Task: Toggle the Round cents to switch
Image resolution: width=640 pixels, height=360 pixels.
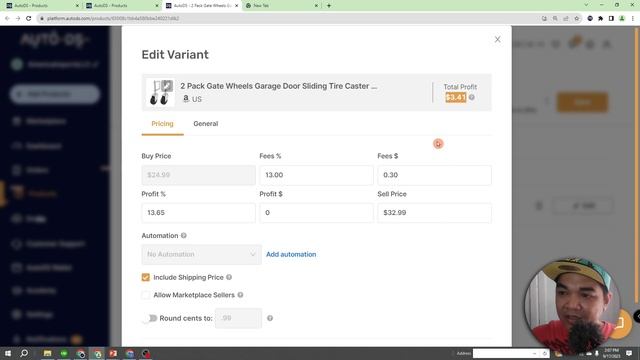Action: [x=149, y=318]
